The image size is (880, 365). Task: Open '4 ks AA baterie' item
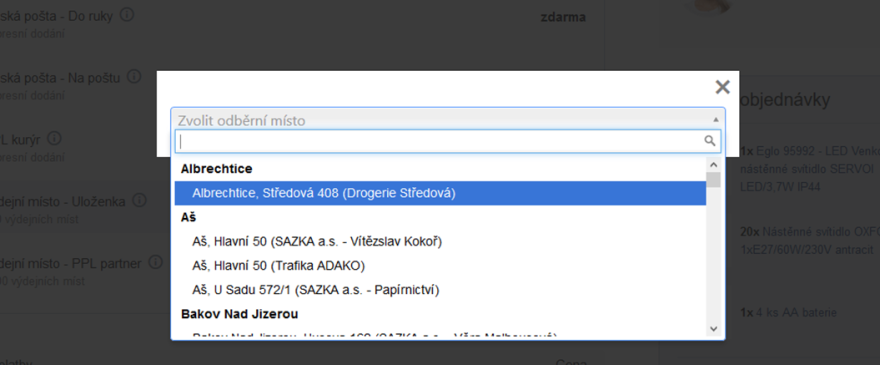pos(796,313)
